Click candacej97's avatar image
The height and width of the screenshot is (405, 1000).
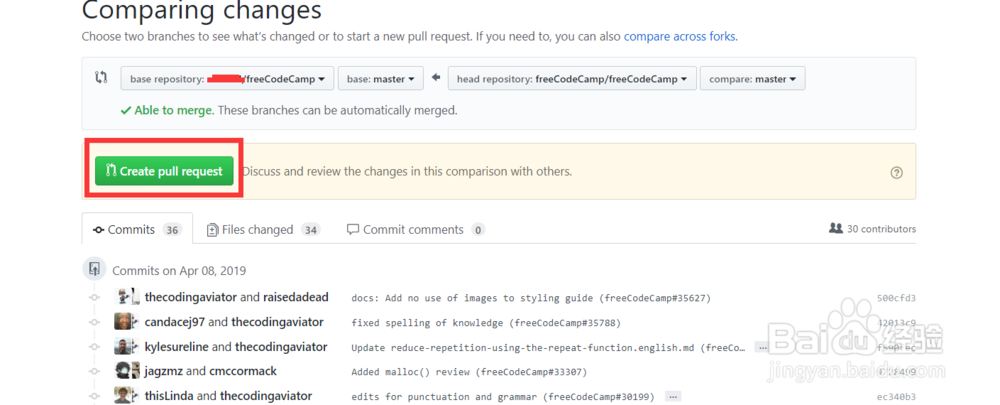pos(123,322)
